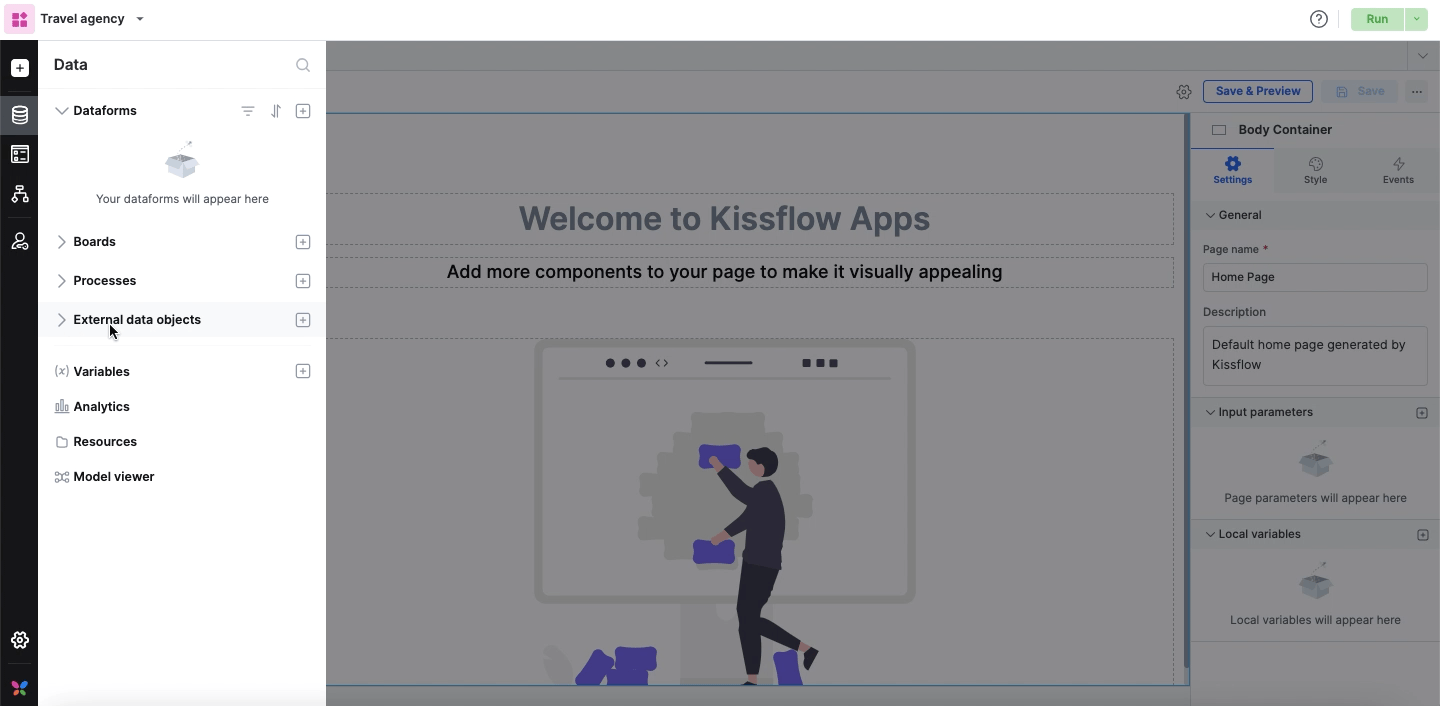
Task: Add a local variable with plus icon
Action: tap(1422, 535)
